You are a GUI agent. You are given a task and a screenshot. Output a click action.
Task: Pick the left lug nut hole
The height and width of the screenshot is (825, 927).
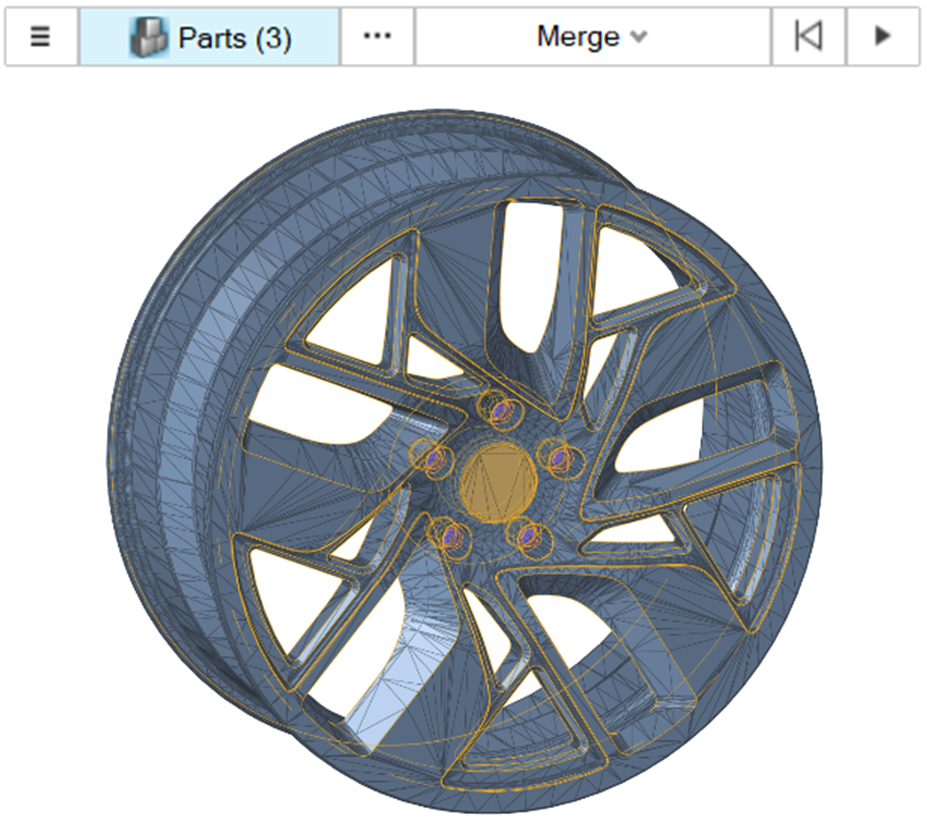(435, 458)
